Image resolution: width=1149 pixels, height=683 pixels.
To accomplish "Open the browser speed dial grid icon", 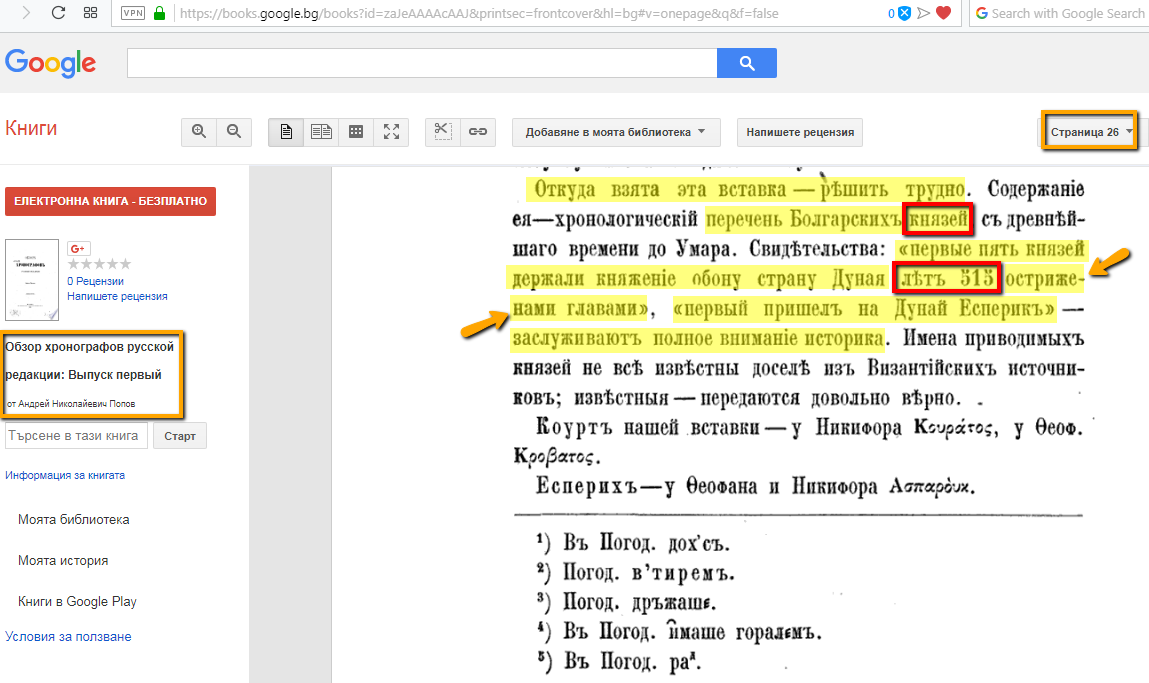I will (90, 14).
